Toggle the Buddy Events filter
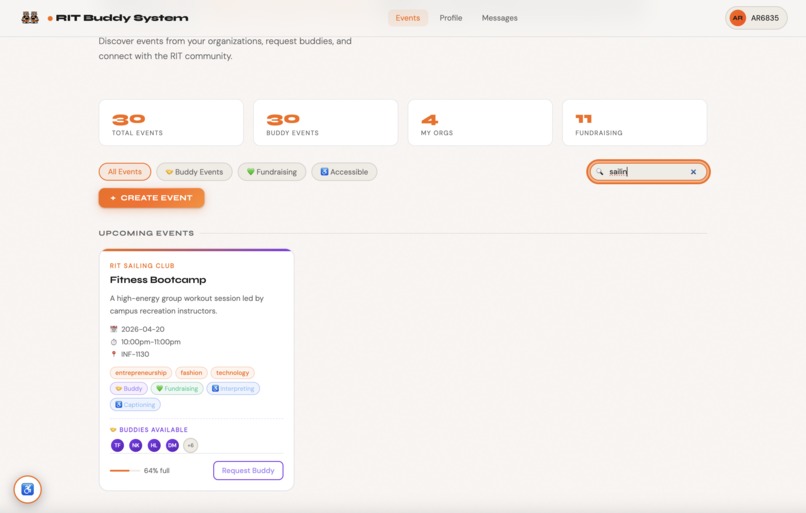Viewport: 806px width, 513px height. (x=194, y=172)
